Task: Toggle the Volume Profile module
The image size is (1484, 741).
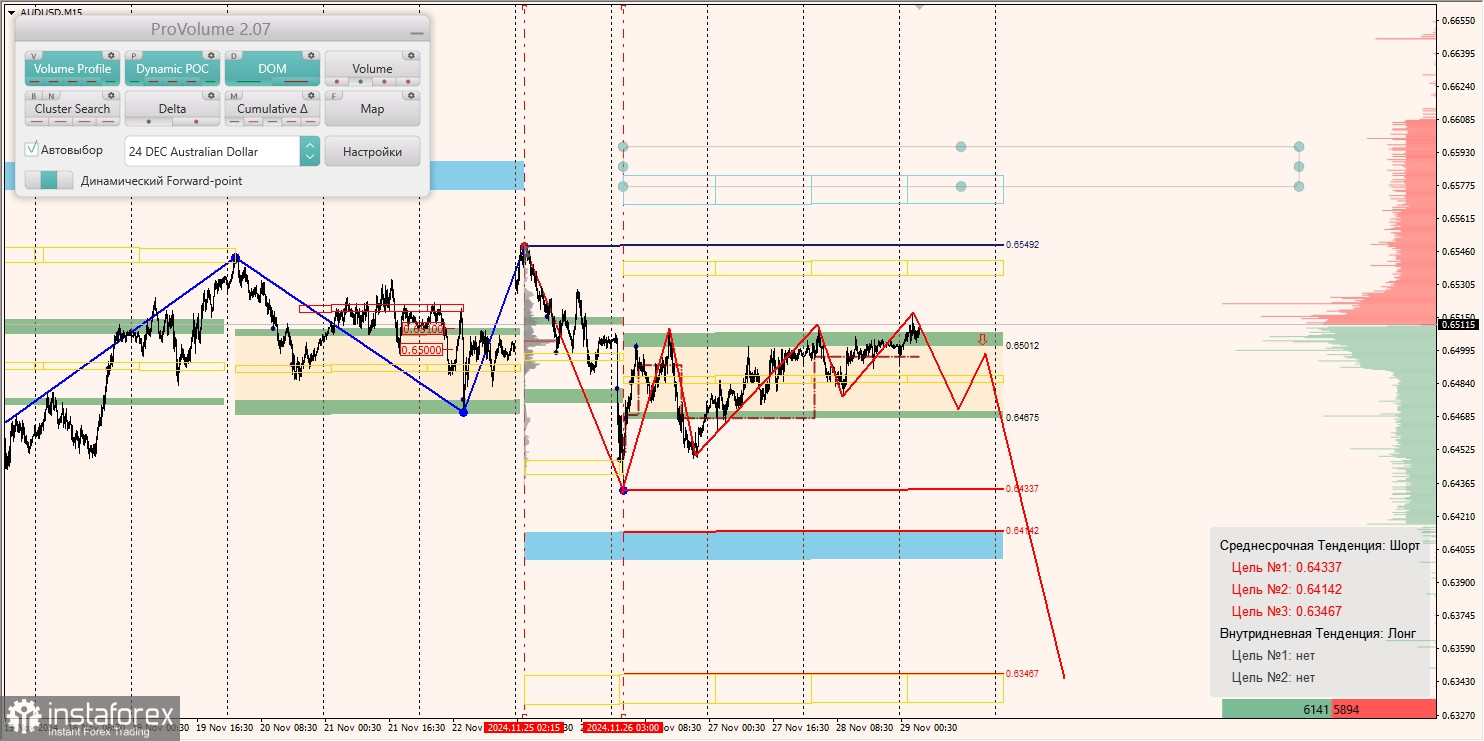Action: pyautogui.click(x=72, y=69)
